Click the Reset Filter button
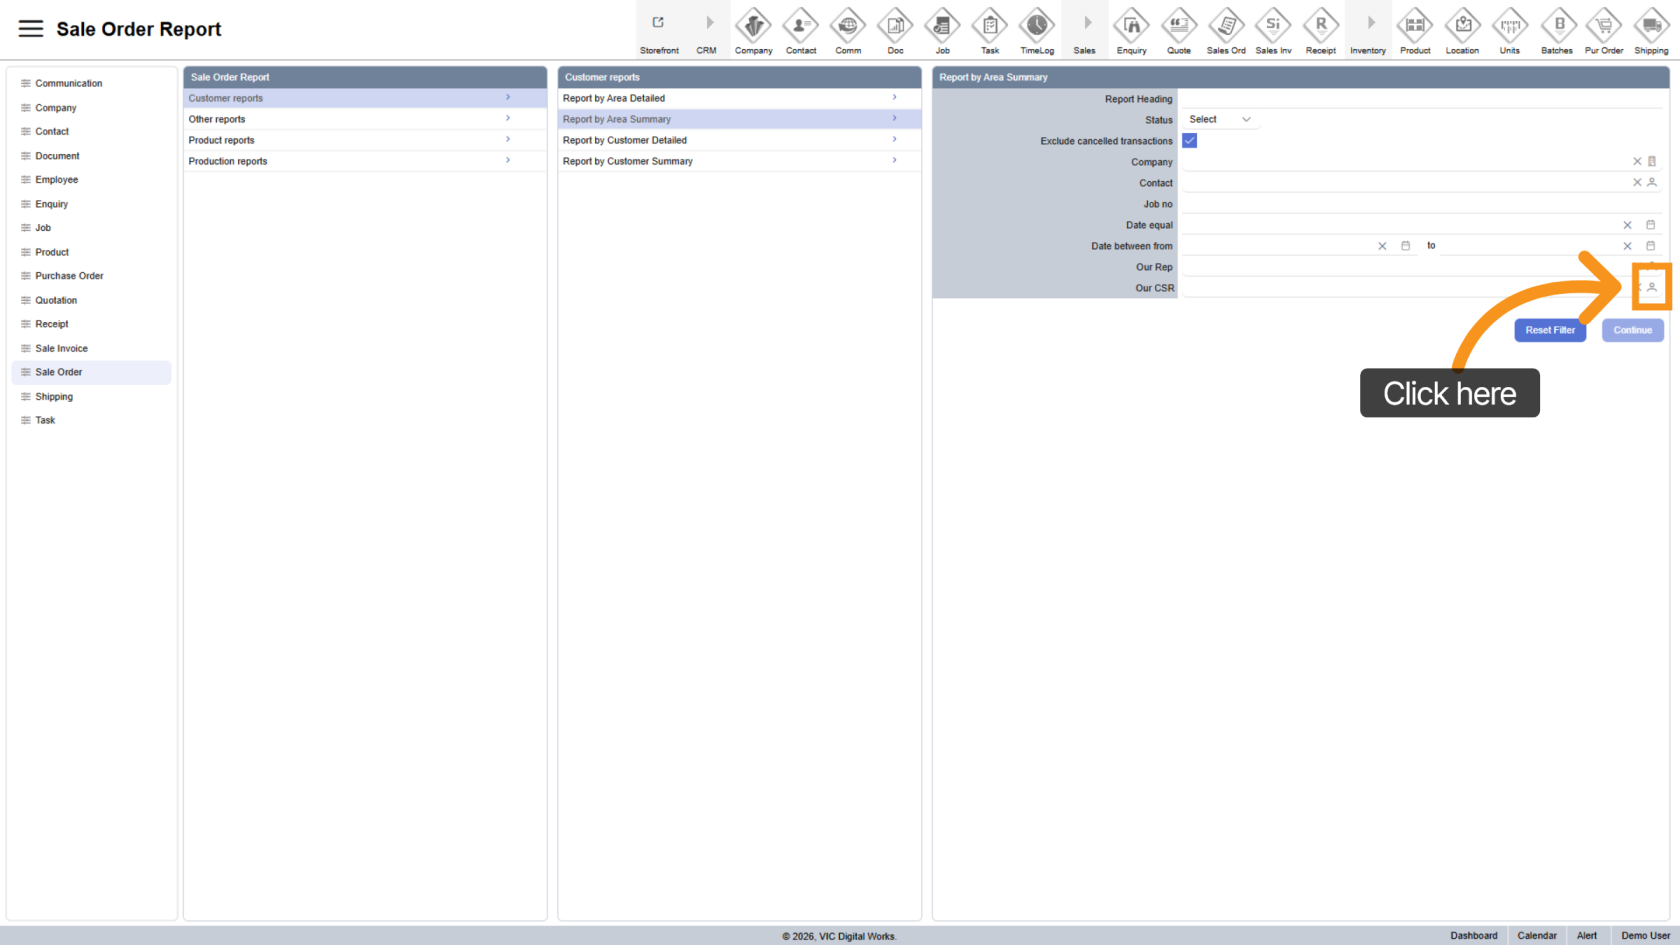Viewport: 1680px width, 945px height. [x=1550, y=330]
